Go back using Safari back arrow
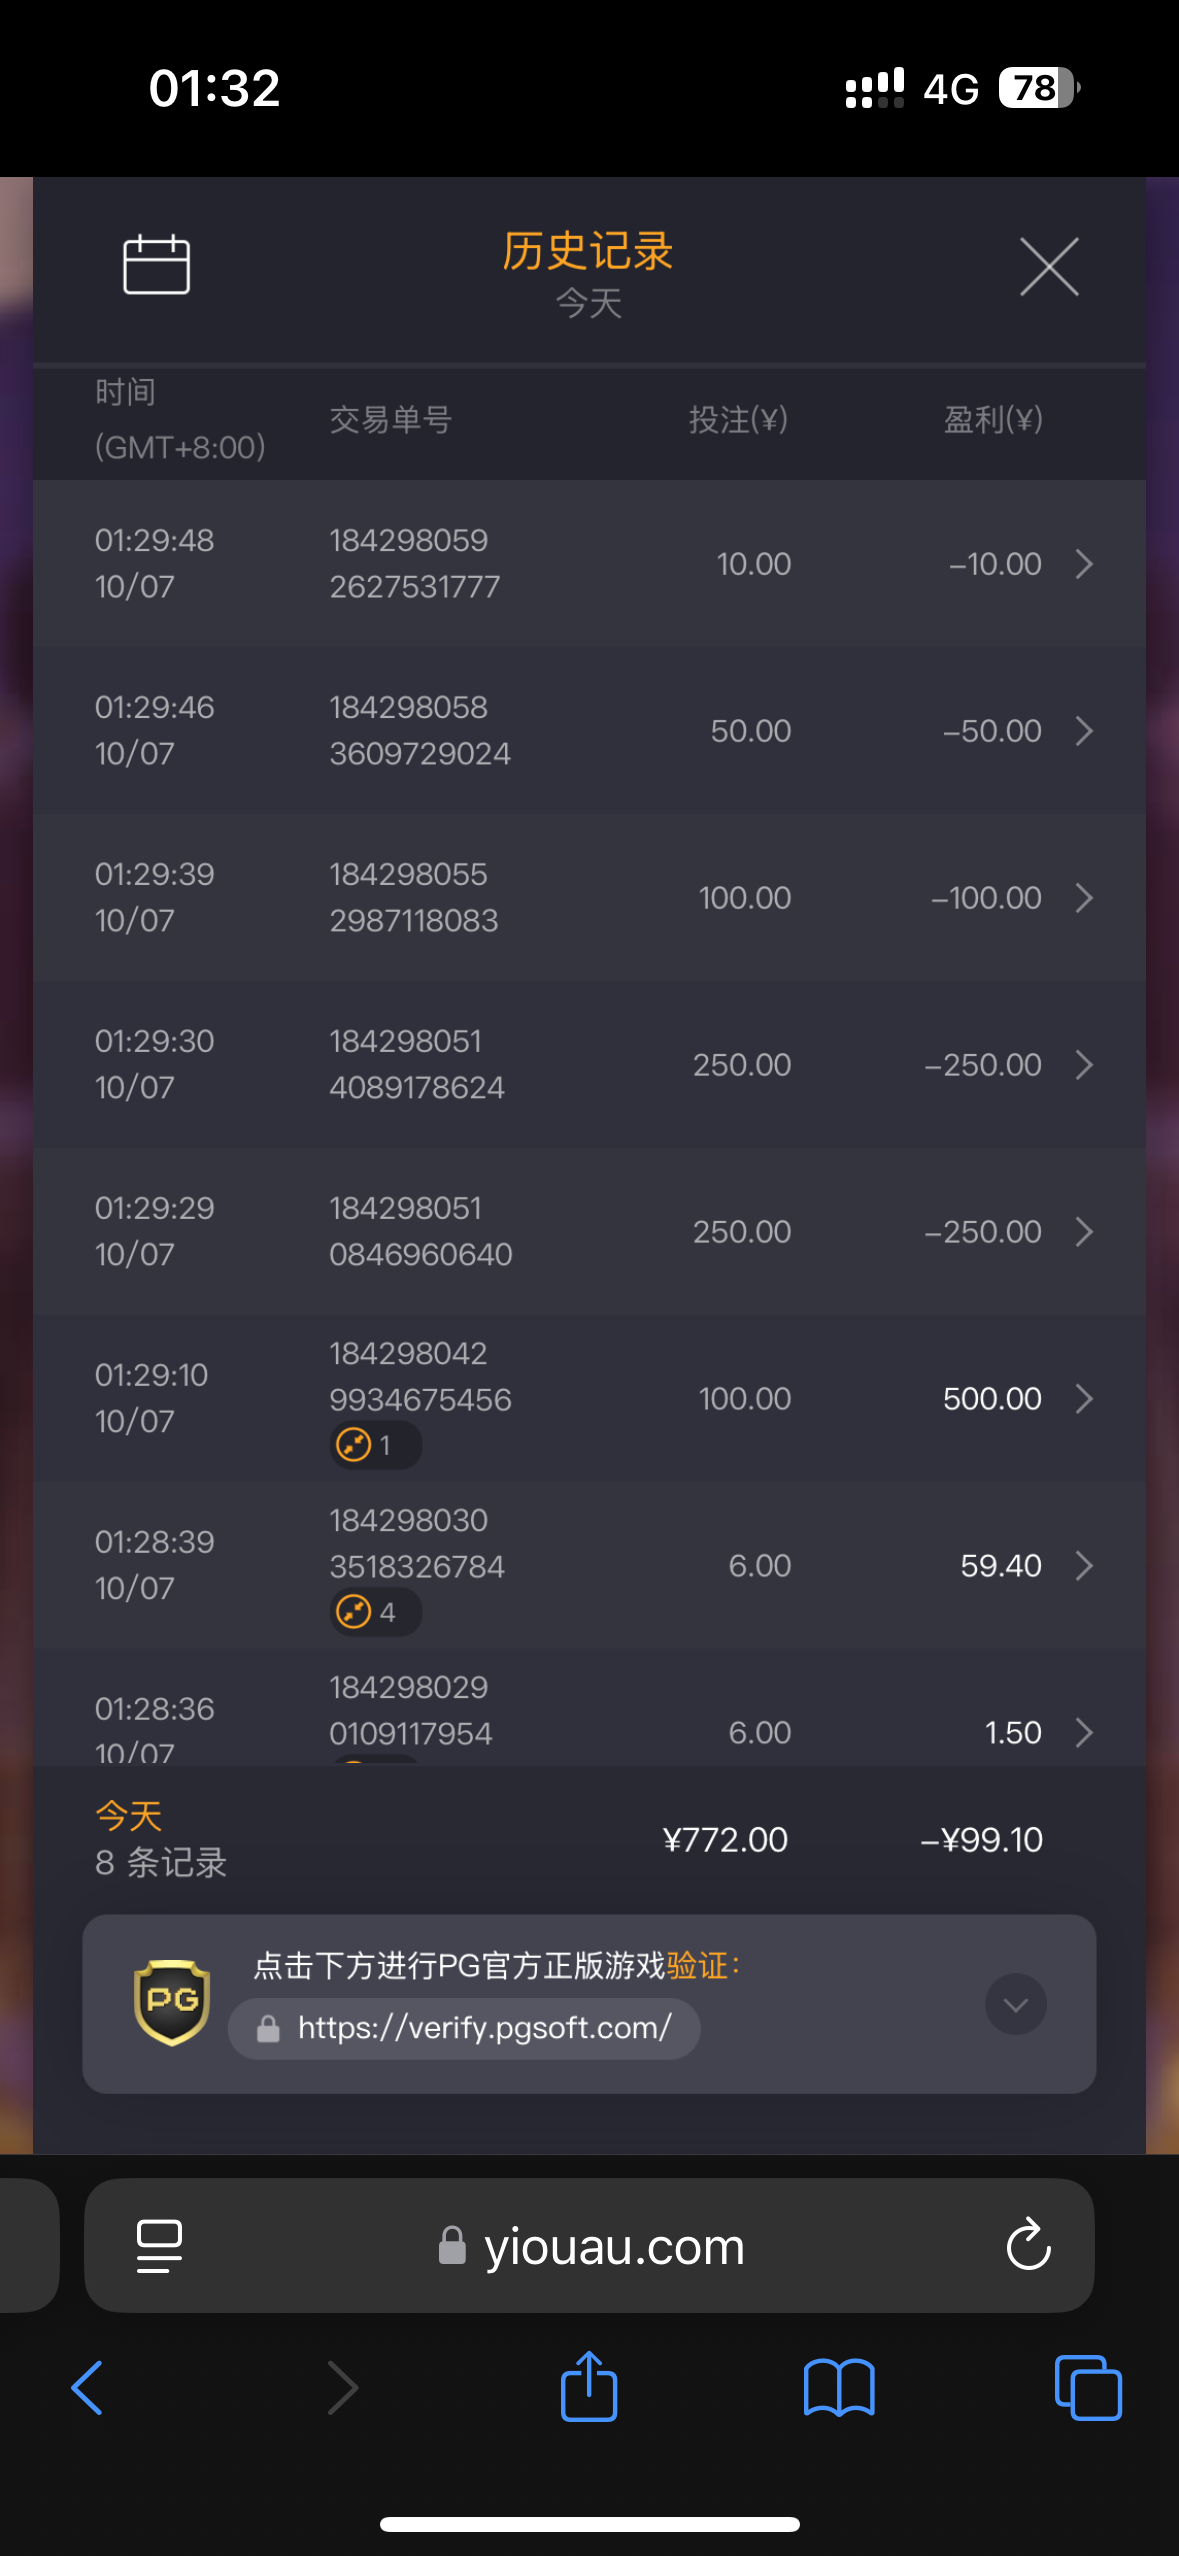 pyautogui.click(x=88, y=2388)
